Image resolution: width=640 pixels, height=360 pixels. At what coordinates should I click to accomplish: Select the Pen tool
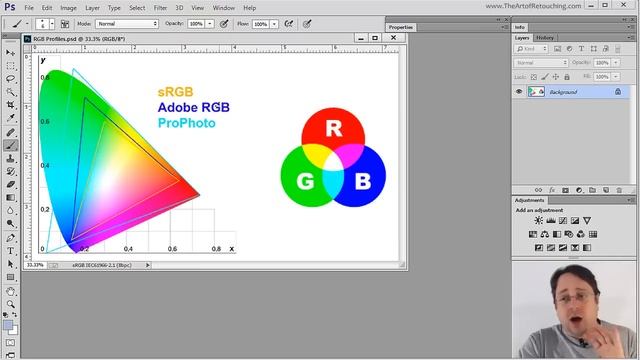(x=11, y=238)
